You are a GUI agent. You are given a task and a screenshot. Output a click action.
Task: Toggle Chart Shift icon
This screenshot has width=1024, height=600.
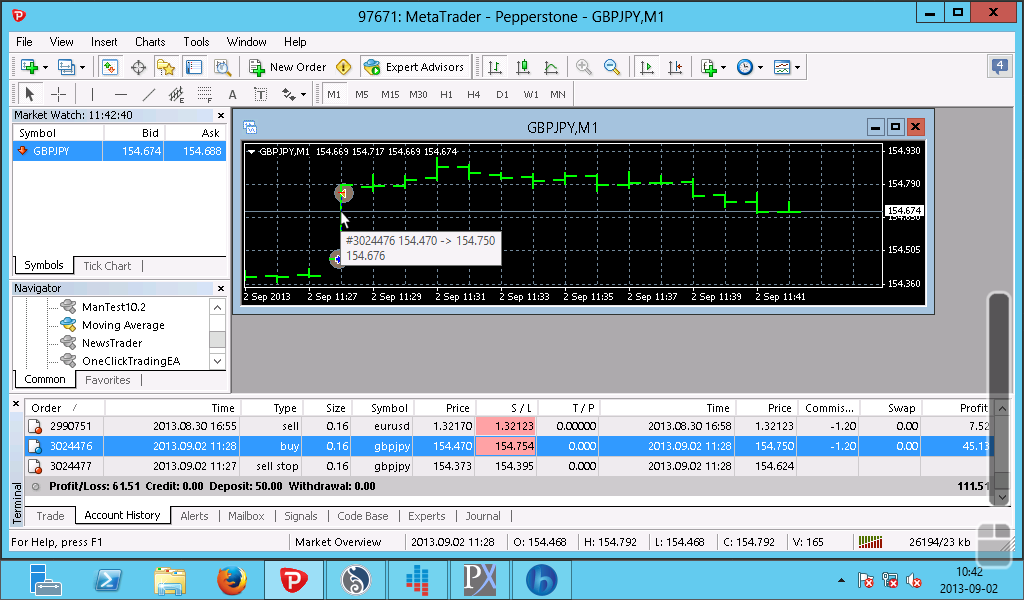675,67
